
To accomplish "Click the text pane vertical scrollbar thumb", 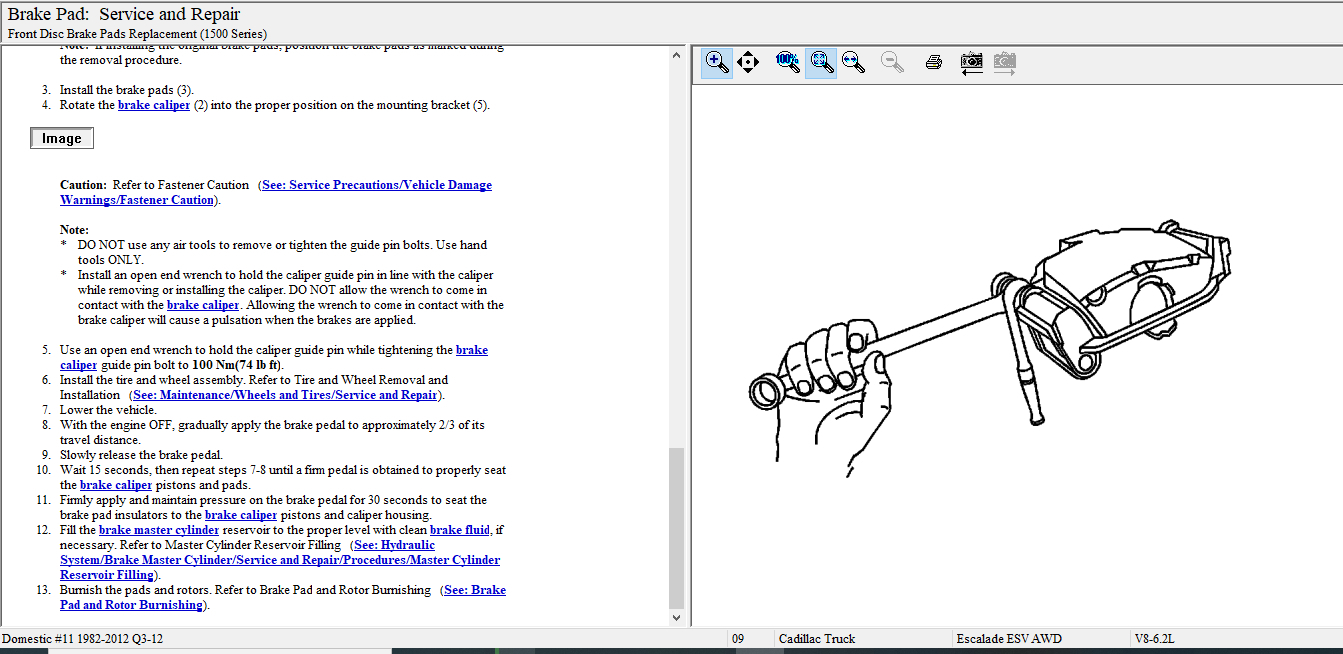I will point(677,527).
